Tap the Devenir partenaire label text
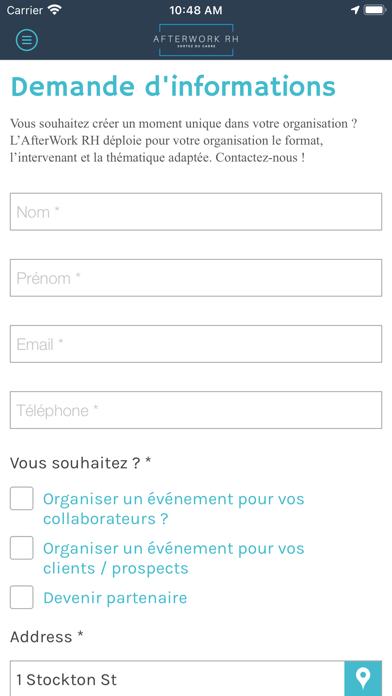 [115, 598]
